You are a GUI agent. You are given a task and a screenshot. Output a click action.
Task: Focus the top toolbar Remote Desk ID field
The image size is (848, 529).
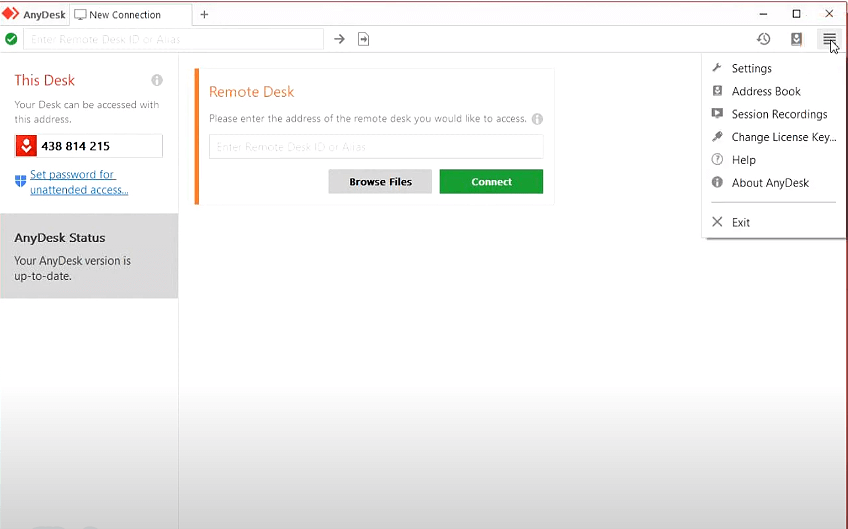[x=174, y=39]
